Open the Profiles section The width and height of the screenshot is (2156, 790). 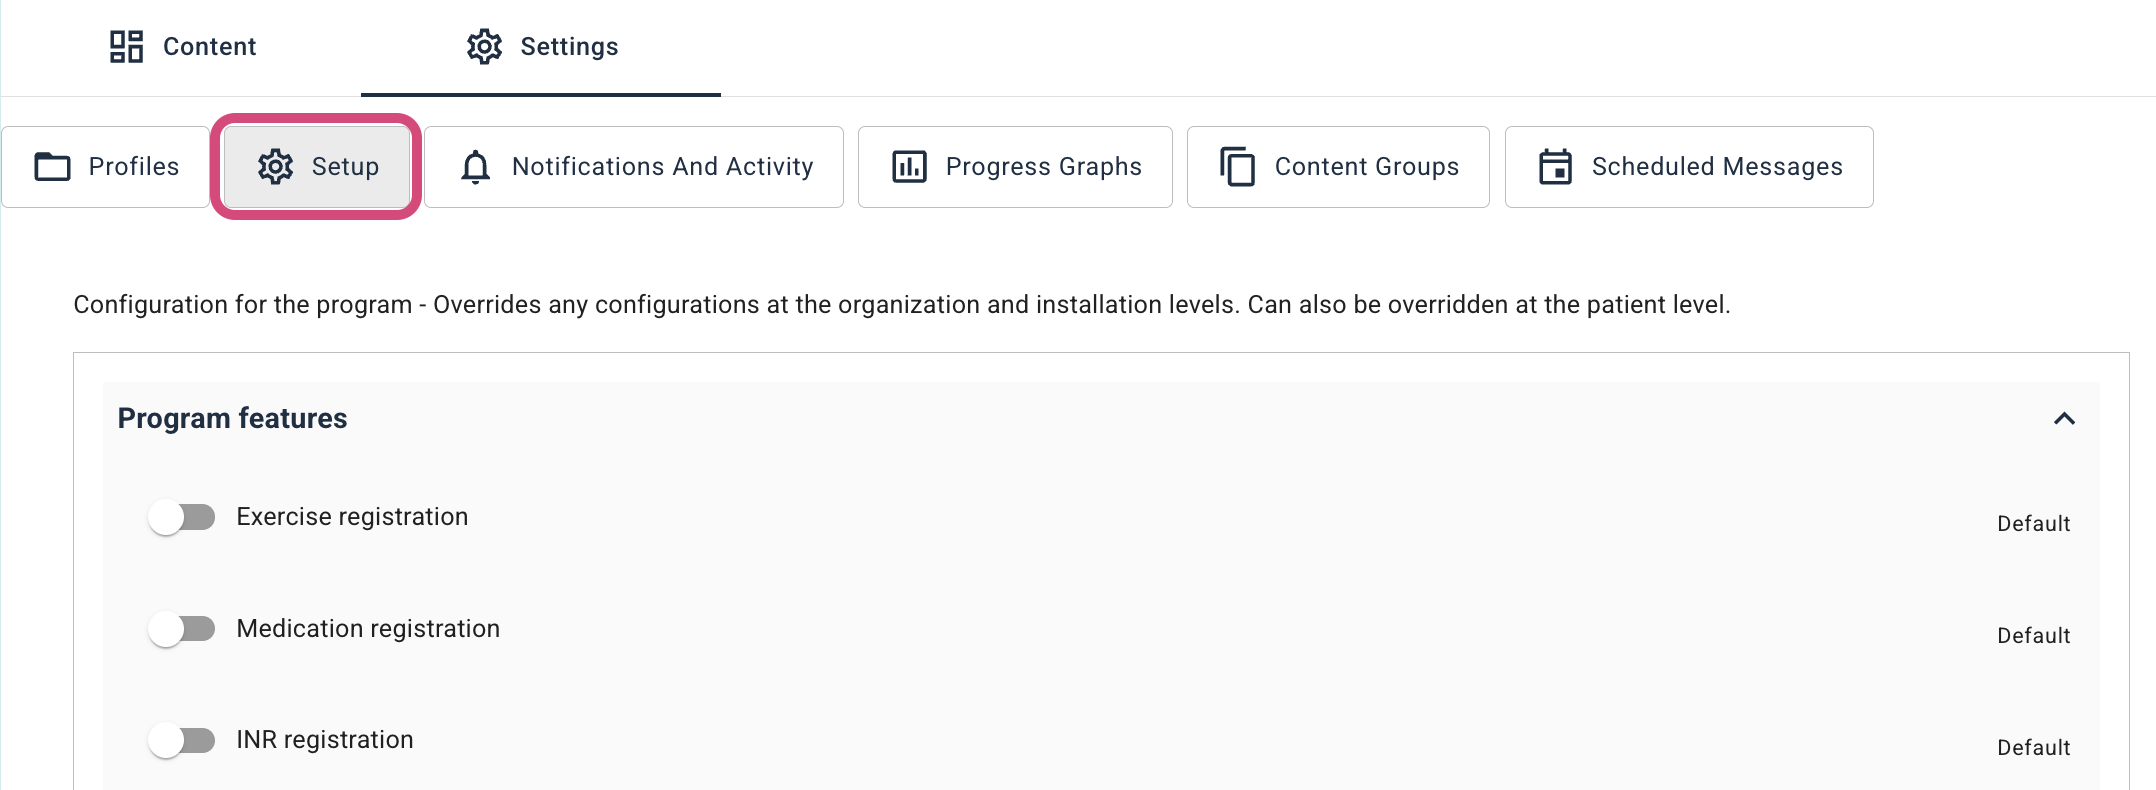coord(106,167)
